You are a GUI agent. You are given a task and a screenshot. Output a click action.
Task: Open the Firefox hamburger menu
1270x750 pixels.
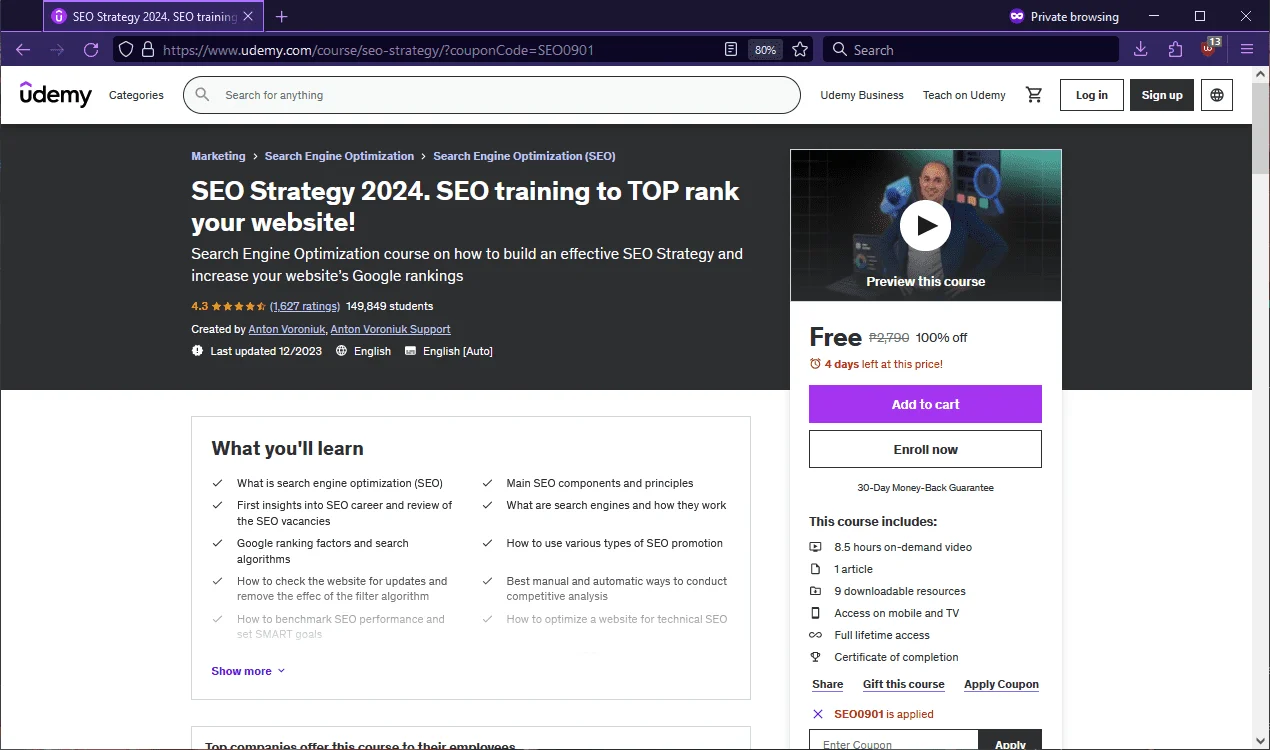point(1247,49)
